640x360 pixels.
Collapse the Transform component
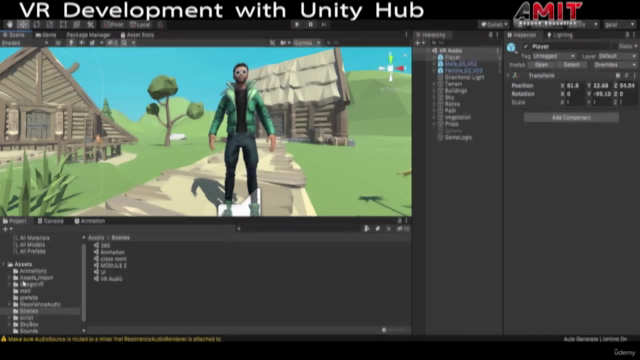coord(508,76)
